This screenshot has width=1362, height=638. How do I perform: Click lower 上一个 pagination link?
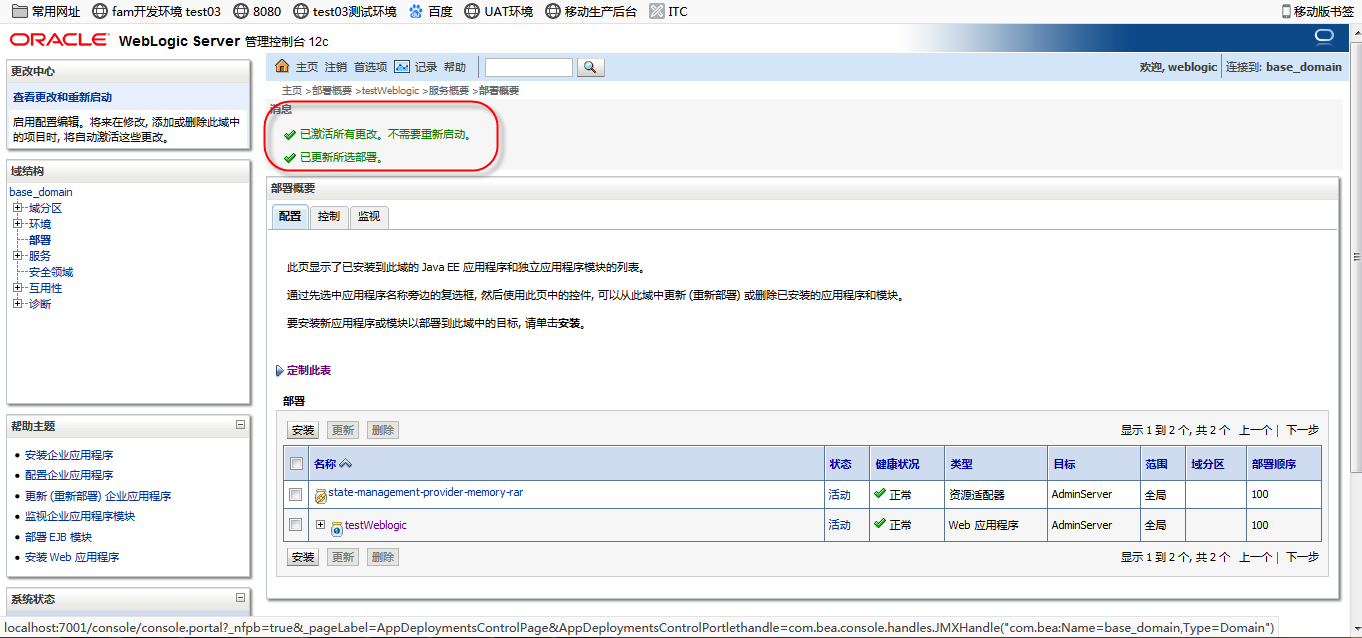1255,557
